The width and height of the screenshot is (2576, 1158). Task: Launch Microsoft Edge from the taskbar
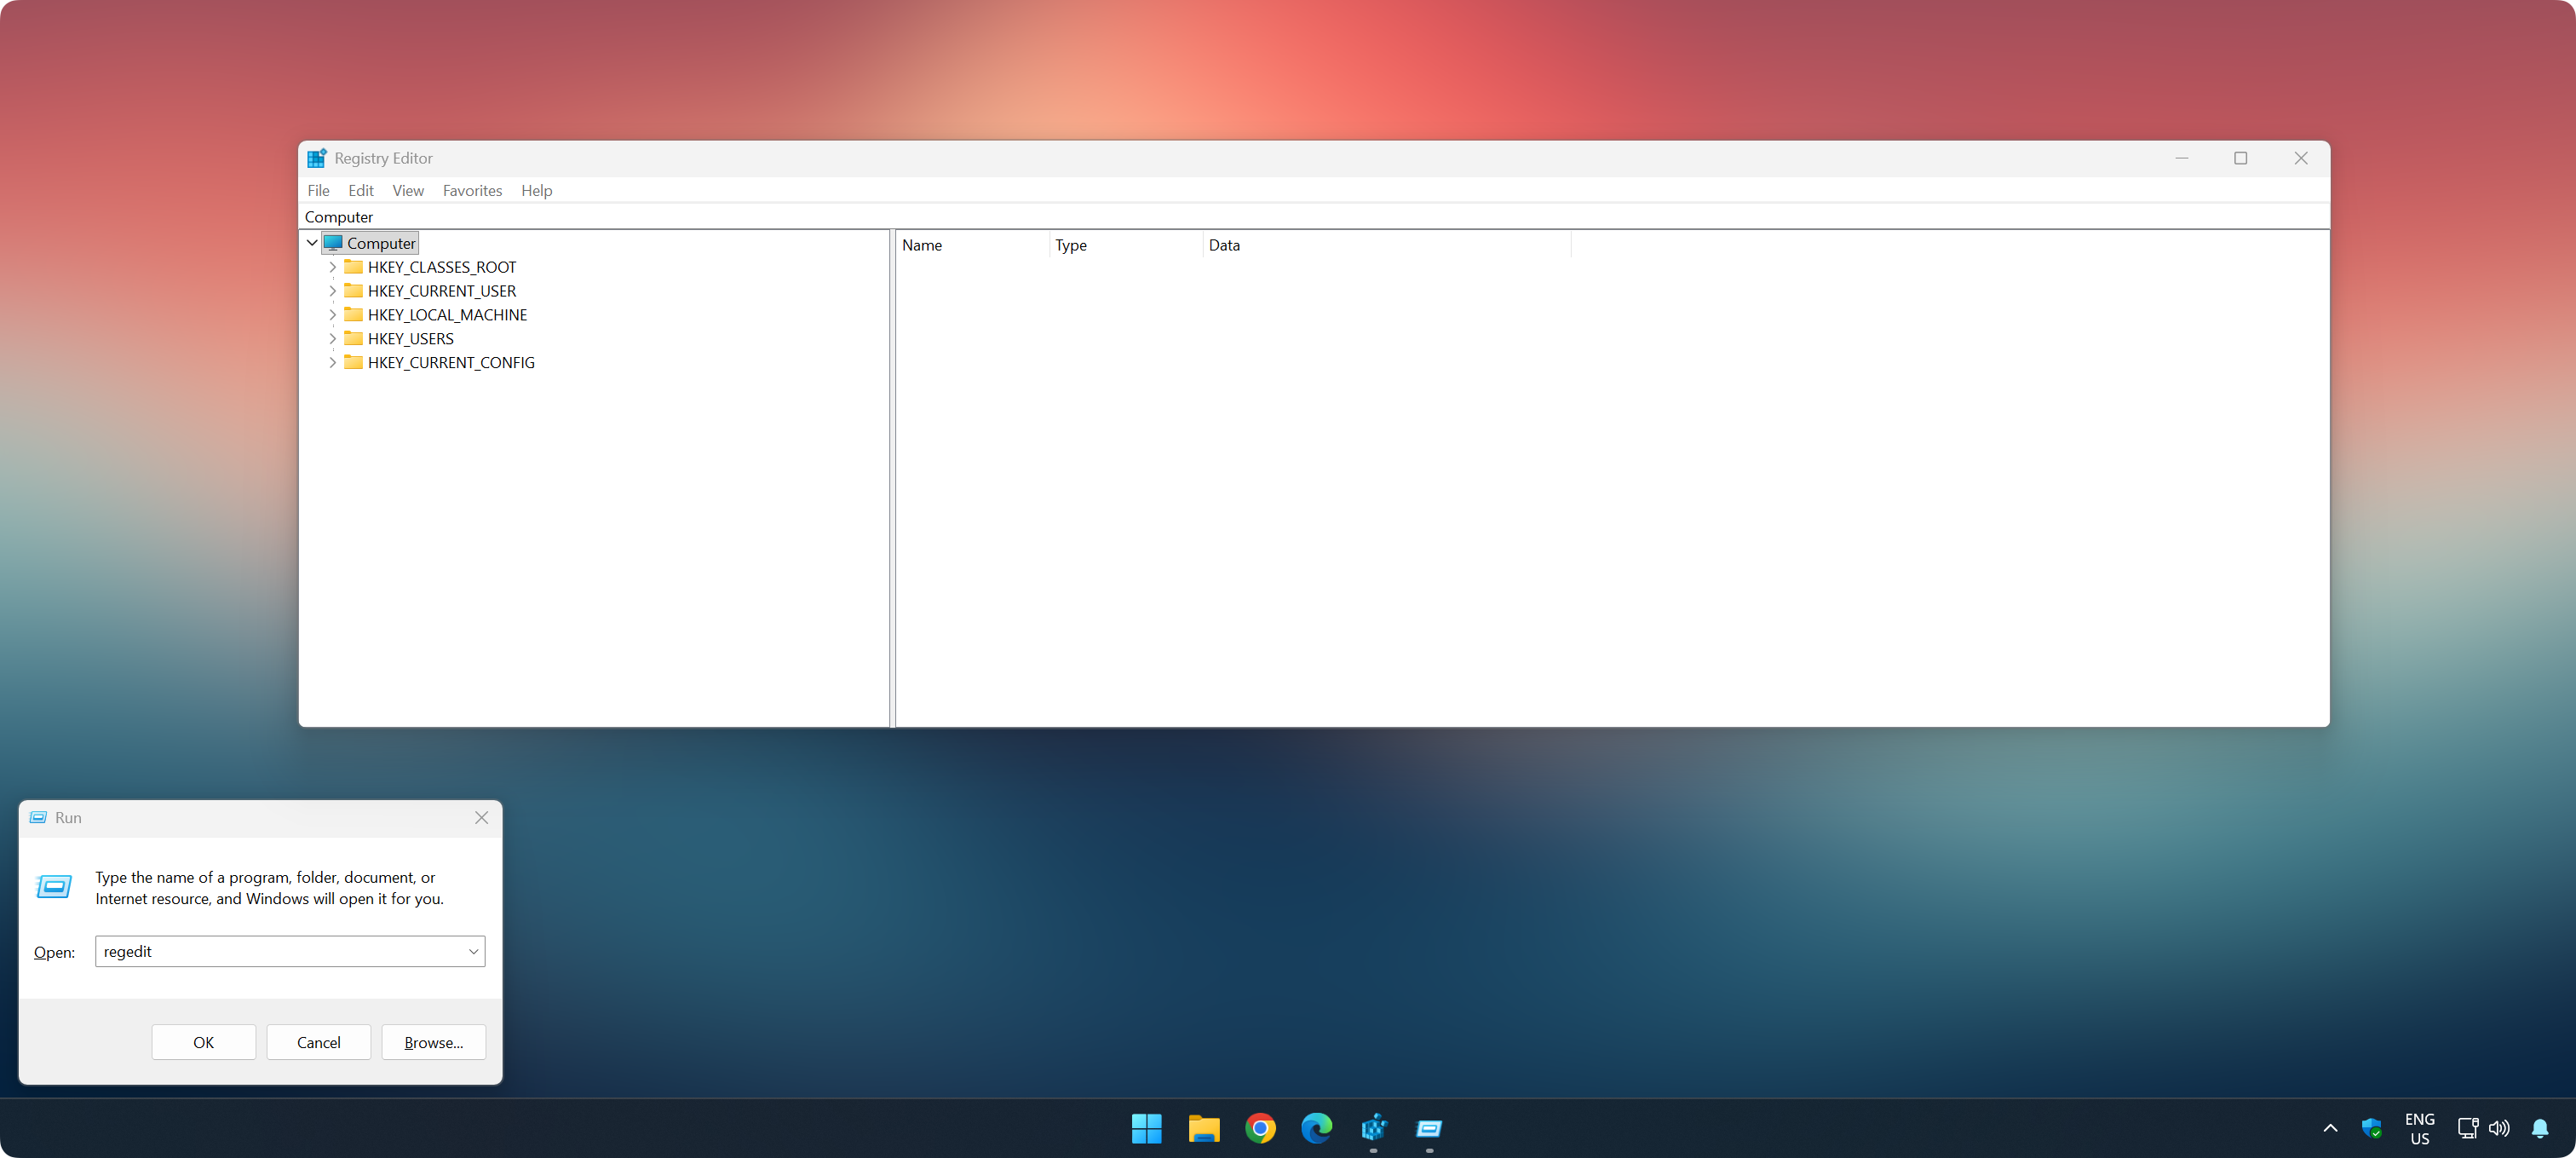pyautogui.click(x=1316, y=1128)
